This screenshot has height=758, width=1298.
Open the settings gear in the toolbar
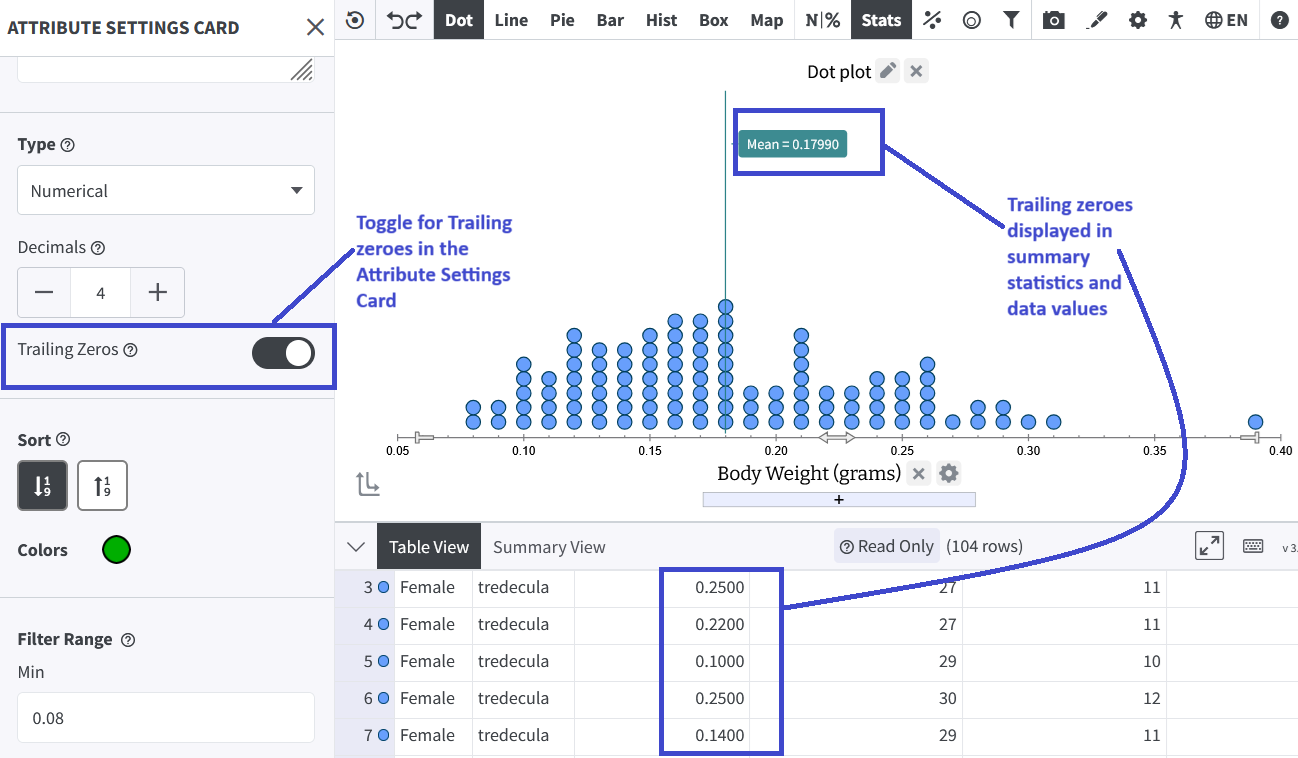tap(1137, 20)
